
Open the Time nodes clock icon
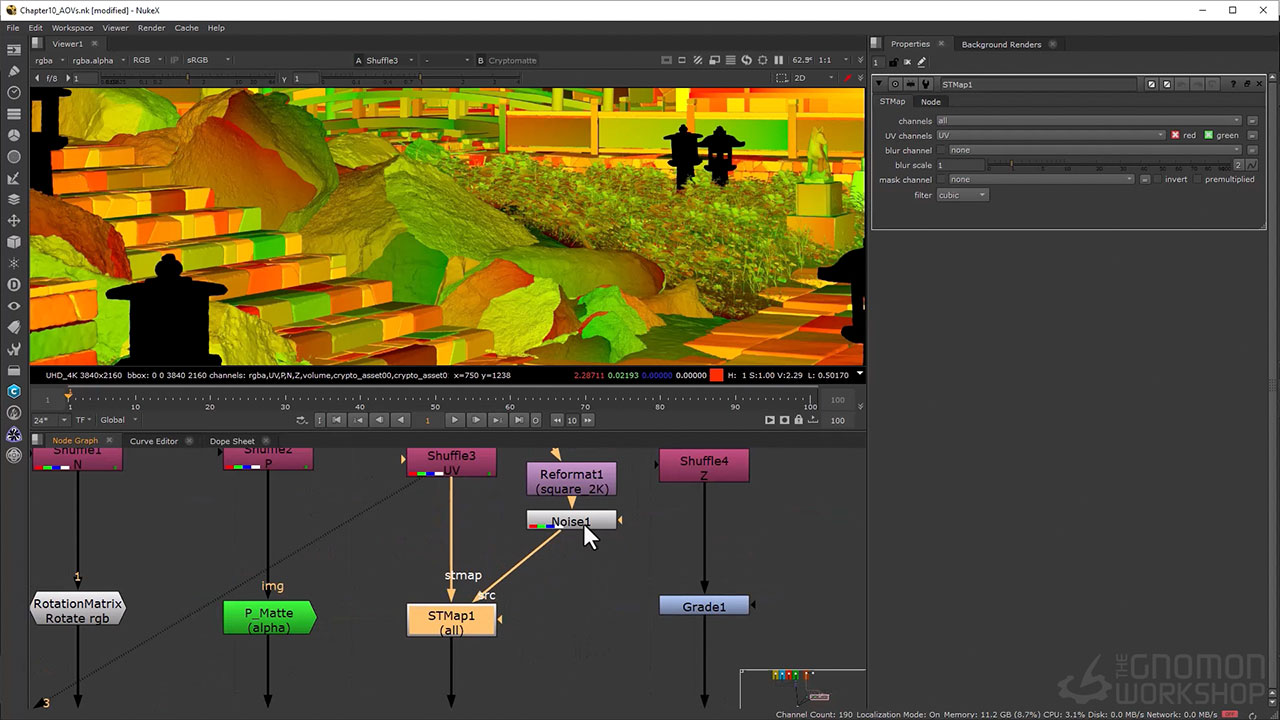pos(14,92)
